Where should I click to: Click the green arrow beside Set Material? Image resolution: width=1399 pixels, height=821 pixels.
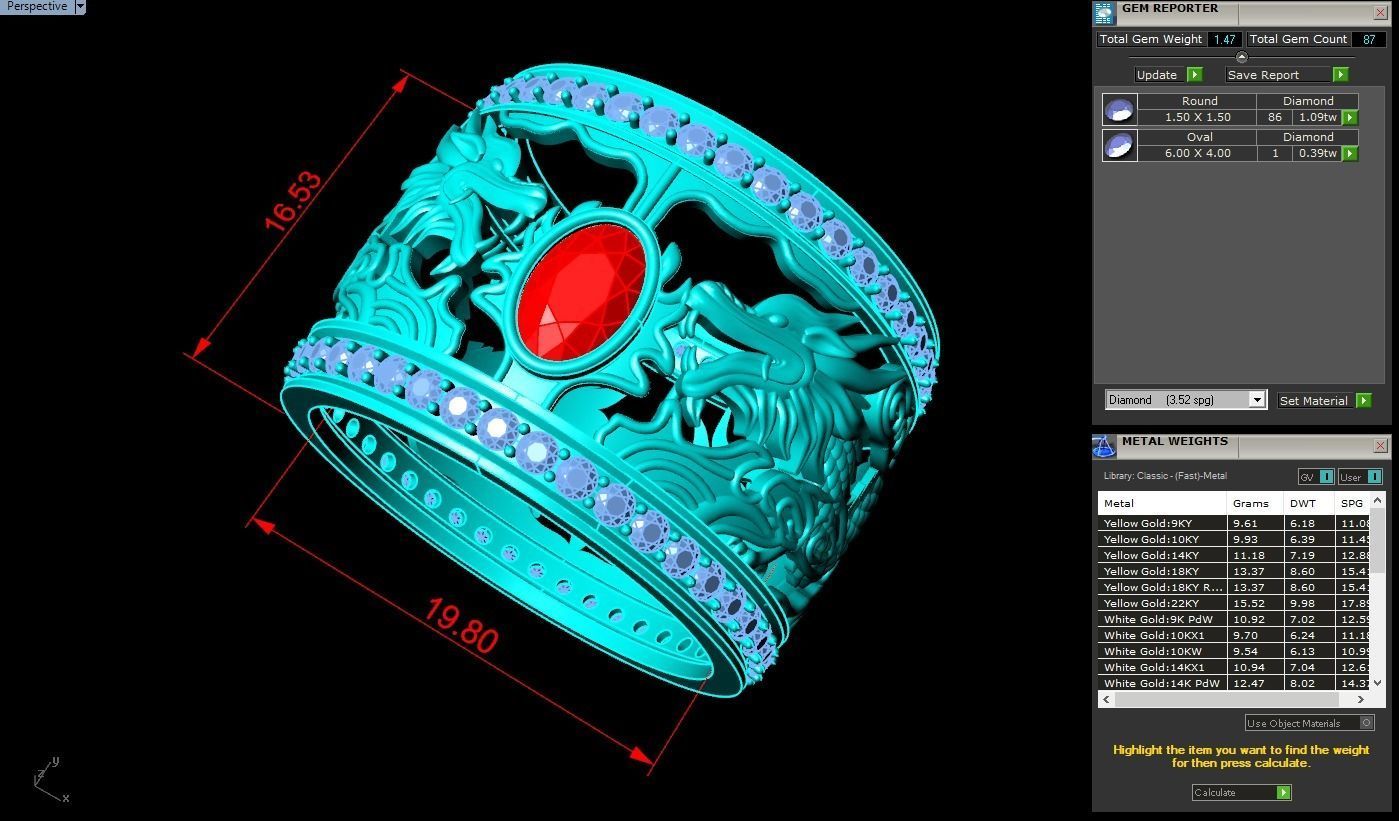click(x=1363, y=401)
